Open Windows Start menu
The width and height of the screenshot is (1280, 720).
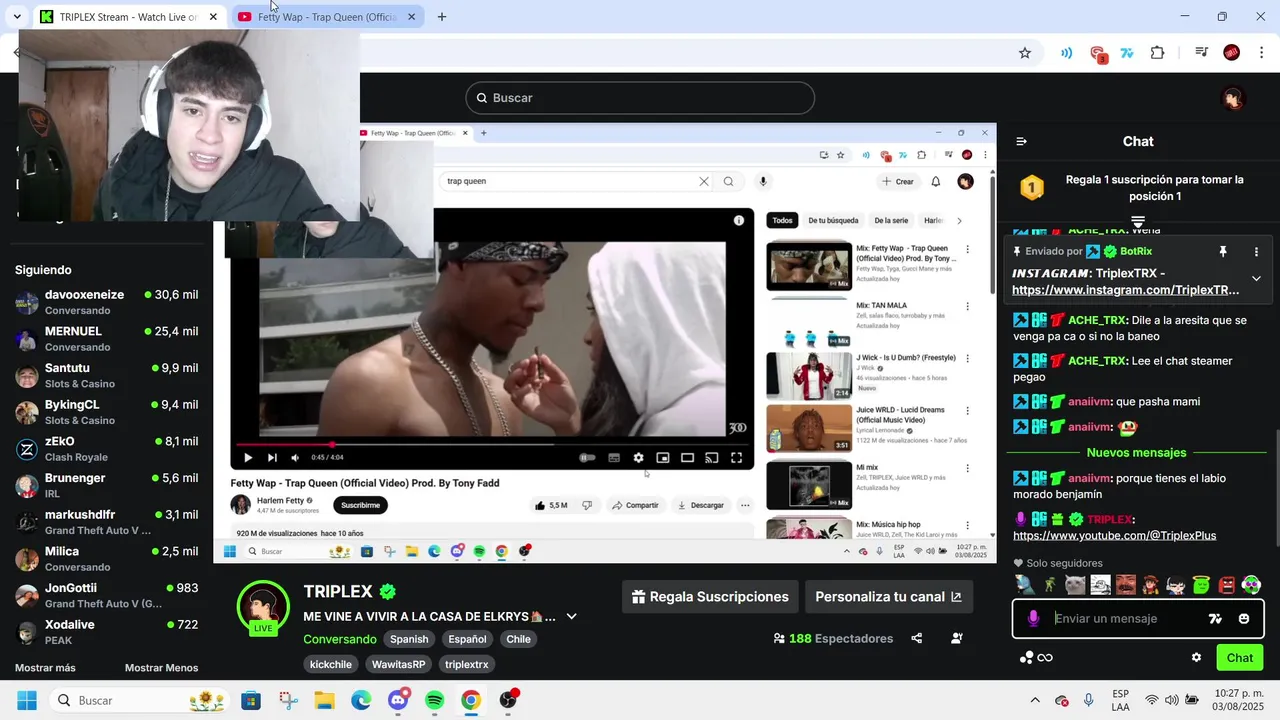pos(27,700)
